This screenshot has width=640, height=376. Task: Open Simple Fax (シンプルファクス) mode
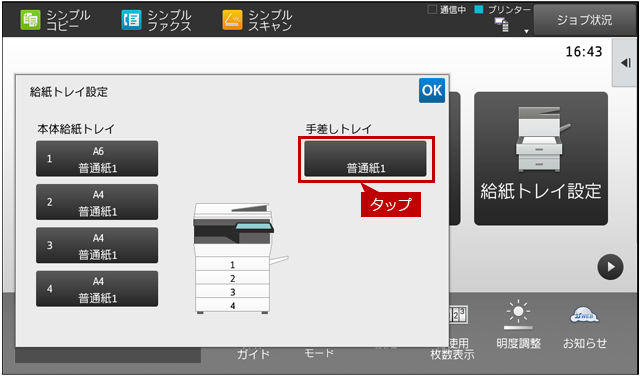pyautogui.click(x=156, y=20)
